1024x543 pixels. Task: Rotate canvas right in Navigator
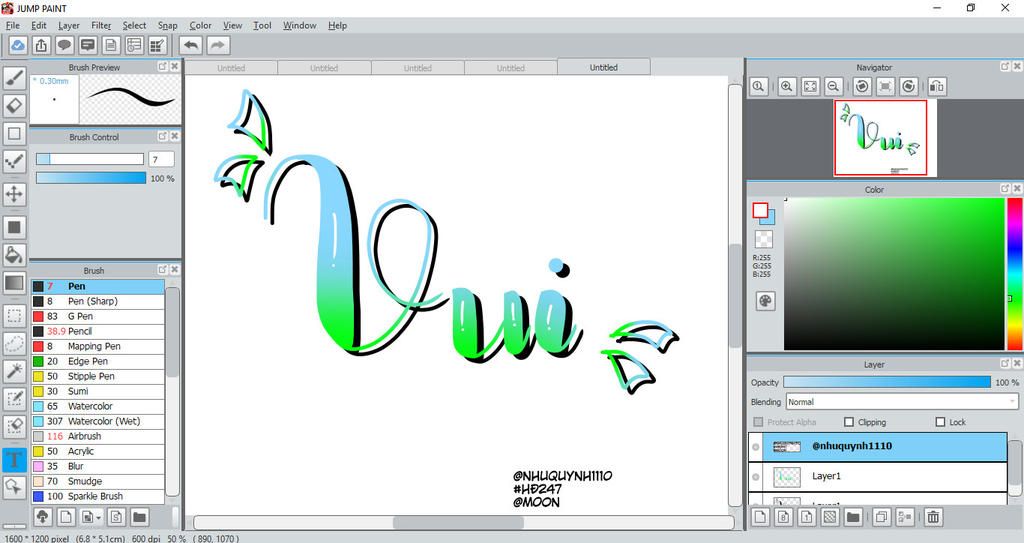click(908, 86)
